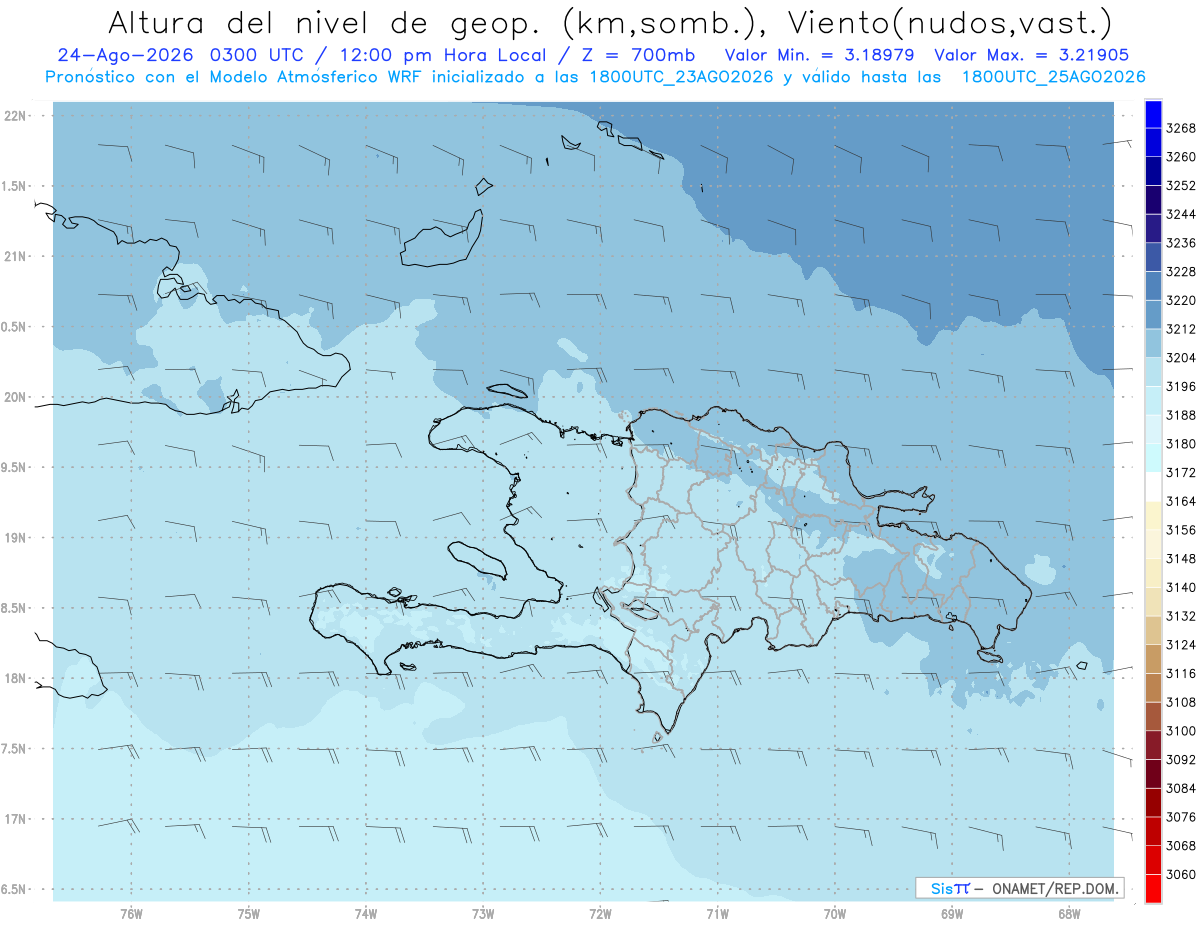This screenshot has width=1200, height=927.
Task: Click the '75W' longitude label
Action: click(249, 914)
